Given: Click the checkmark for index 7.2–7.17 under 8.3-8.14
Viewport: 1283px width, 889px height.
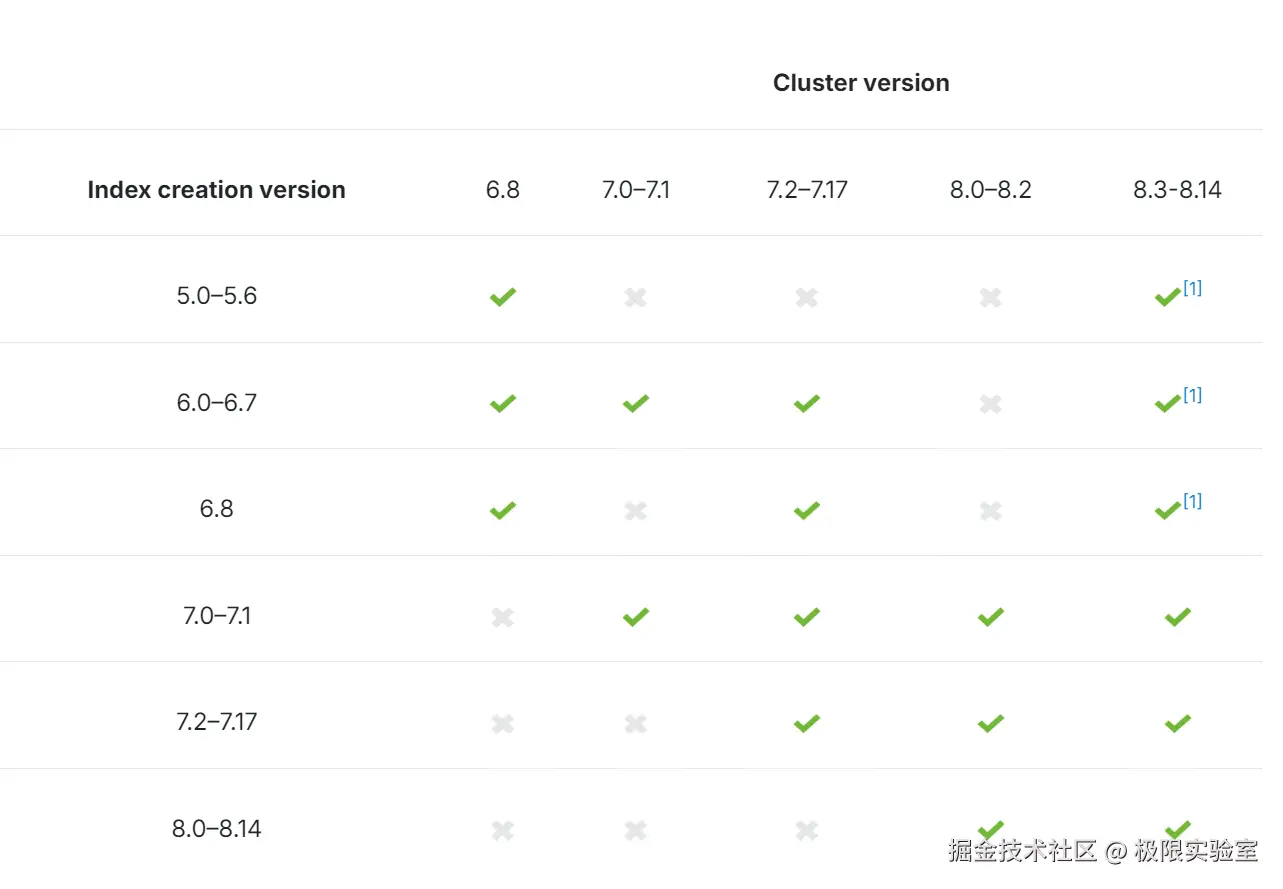Looking at the screenshot, I should click(1177, 723).
